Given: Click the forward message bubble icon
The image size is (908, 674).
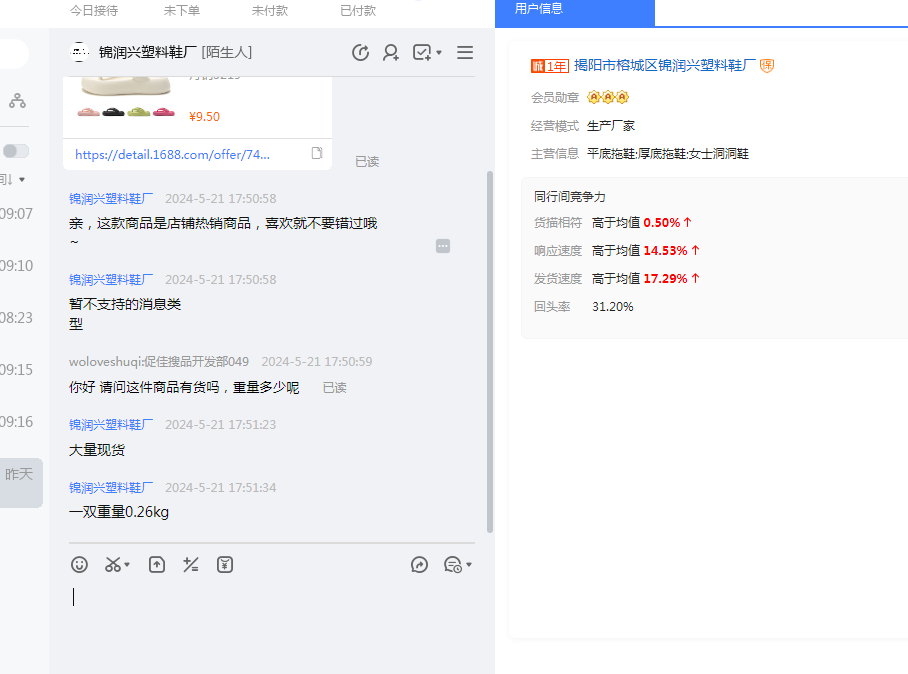Looking at the screenshot, I should (x=420, y=565).
